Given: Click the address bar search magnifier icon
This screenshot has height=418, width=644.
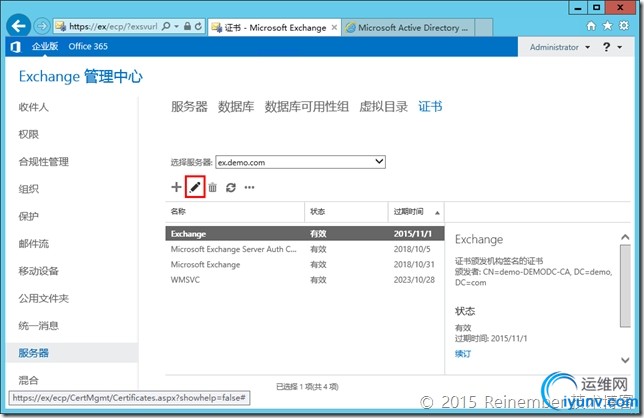Looking at the screenshot, I should (166, 26).
